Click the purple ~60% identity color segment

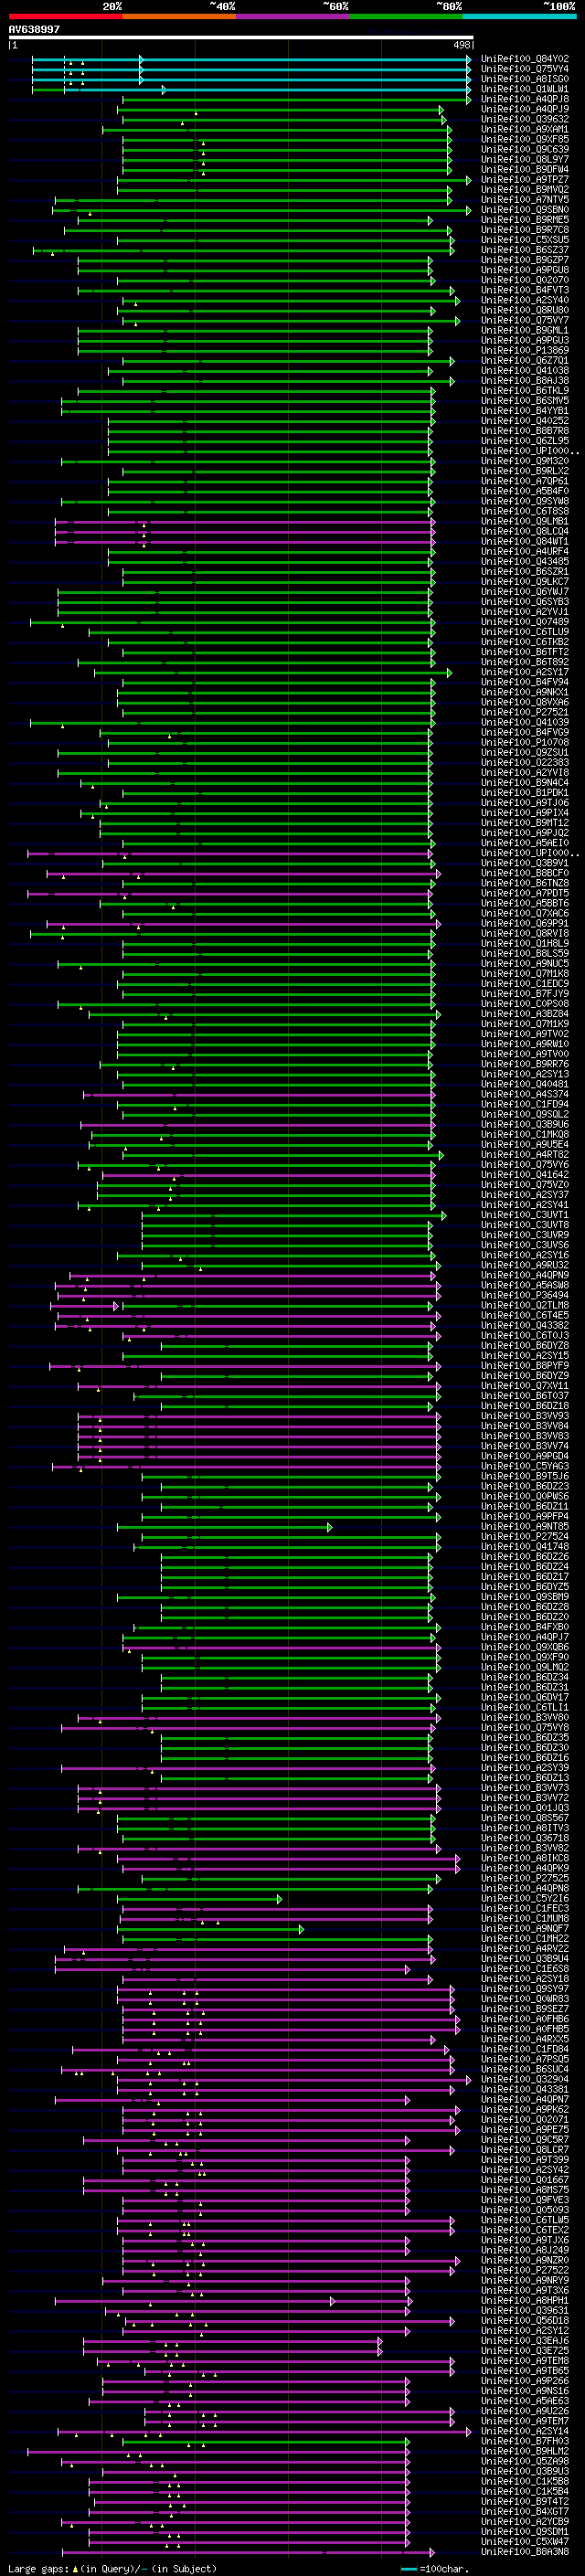click(x=292, y=16)
